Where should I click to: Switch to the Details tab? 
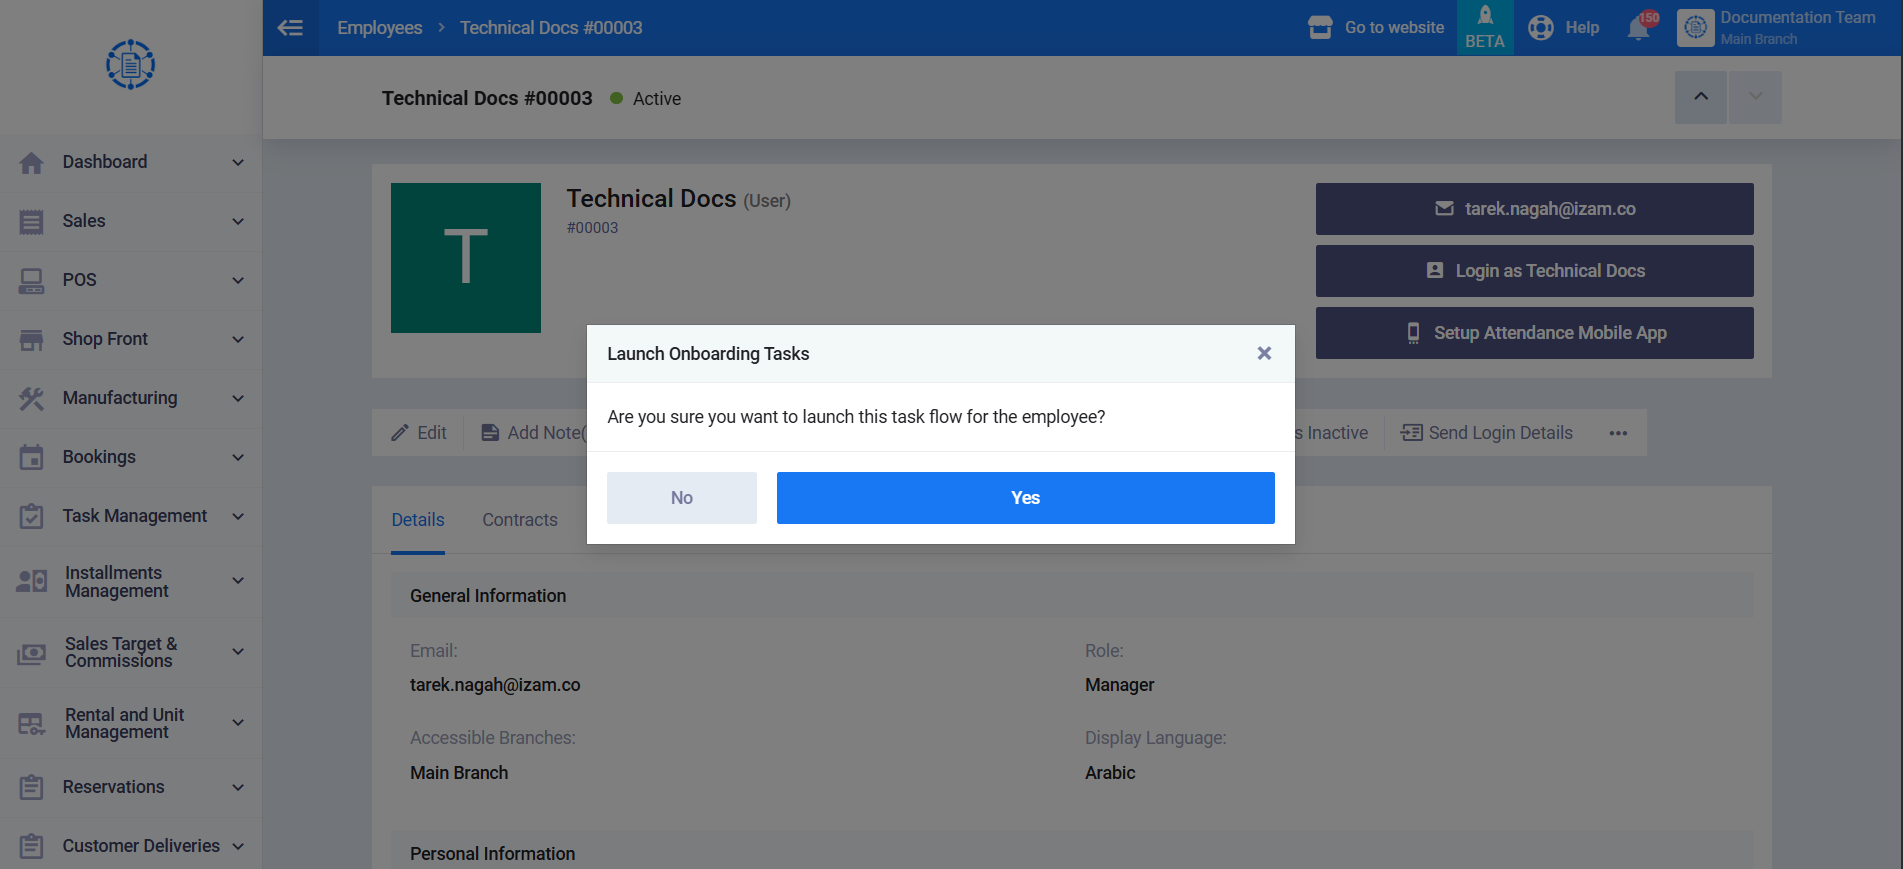coord(418,520)
